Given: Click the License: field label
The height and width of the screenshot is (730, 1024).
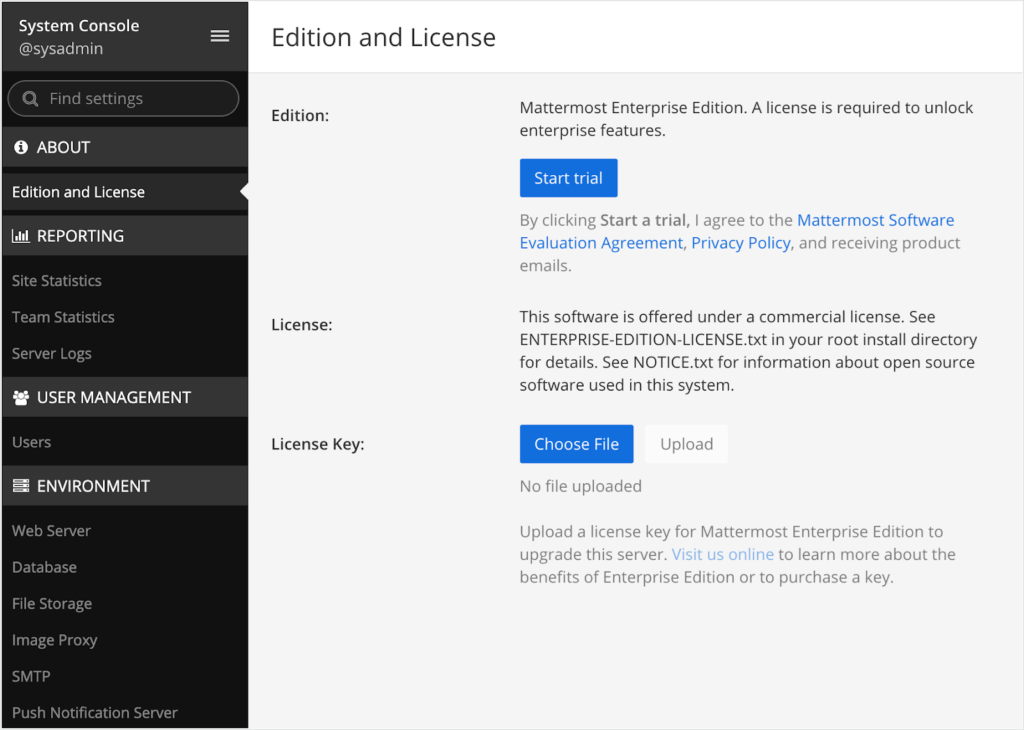Looking at the screenshot, I should click(x=302, y=325).
